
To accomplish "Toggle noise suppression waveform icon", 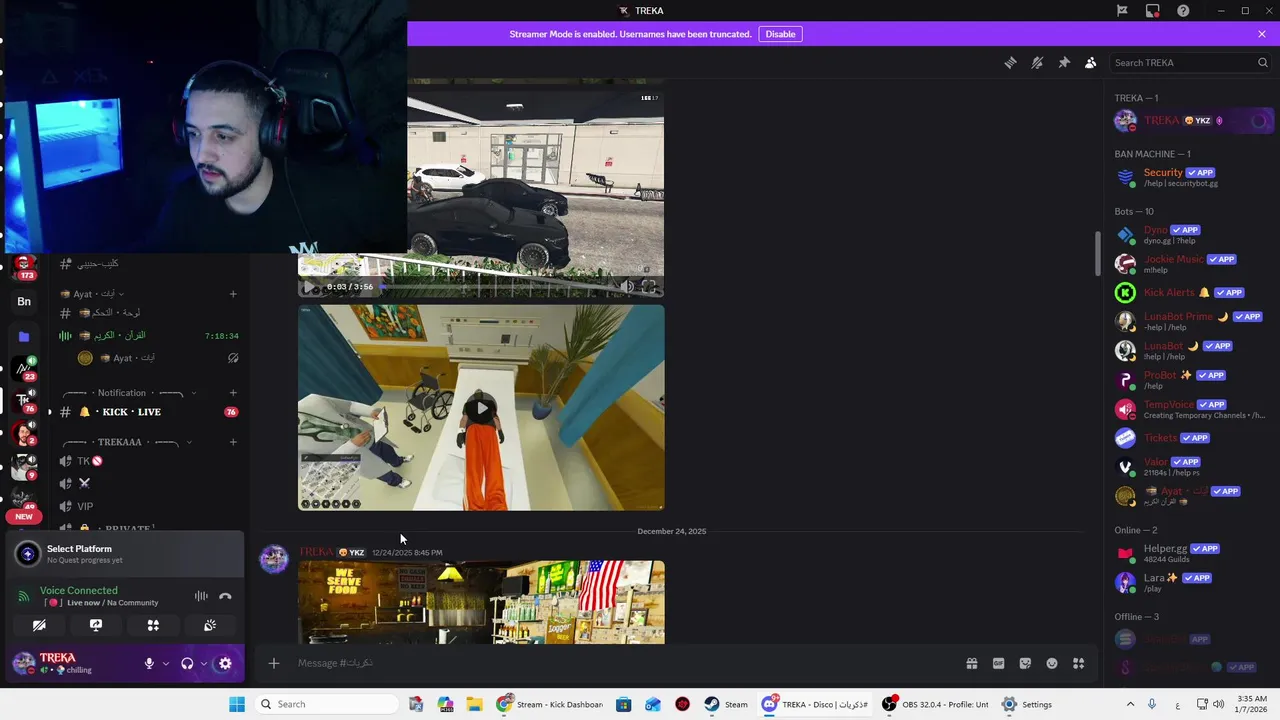I will [x=201, y=596].
